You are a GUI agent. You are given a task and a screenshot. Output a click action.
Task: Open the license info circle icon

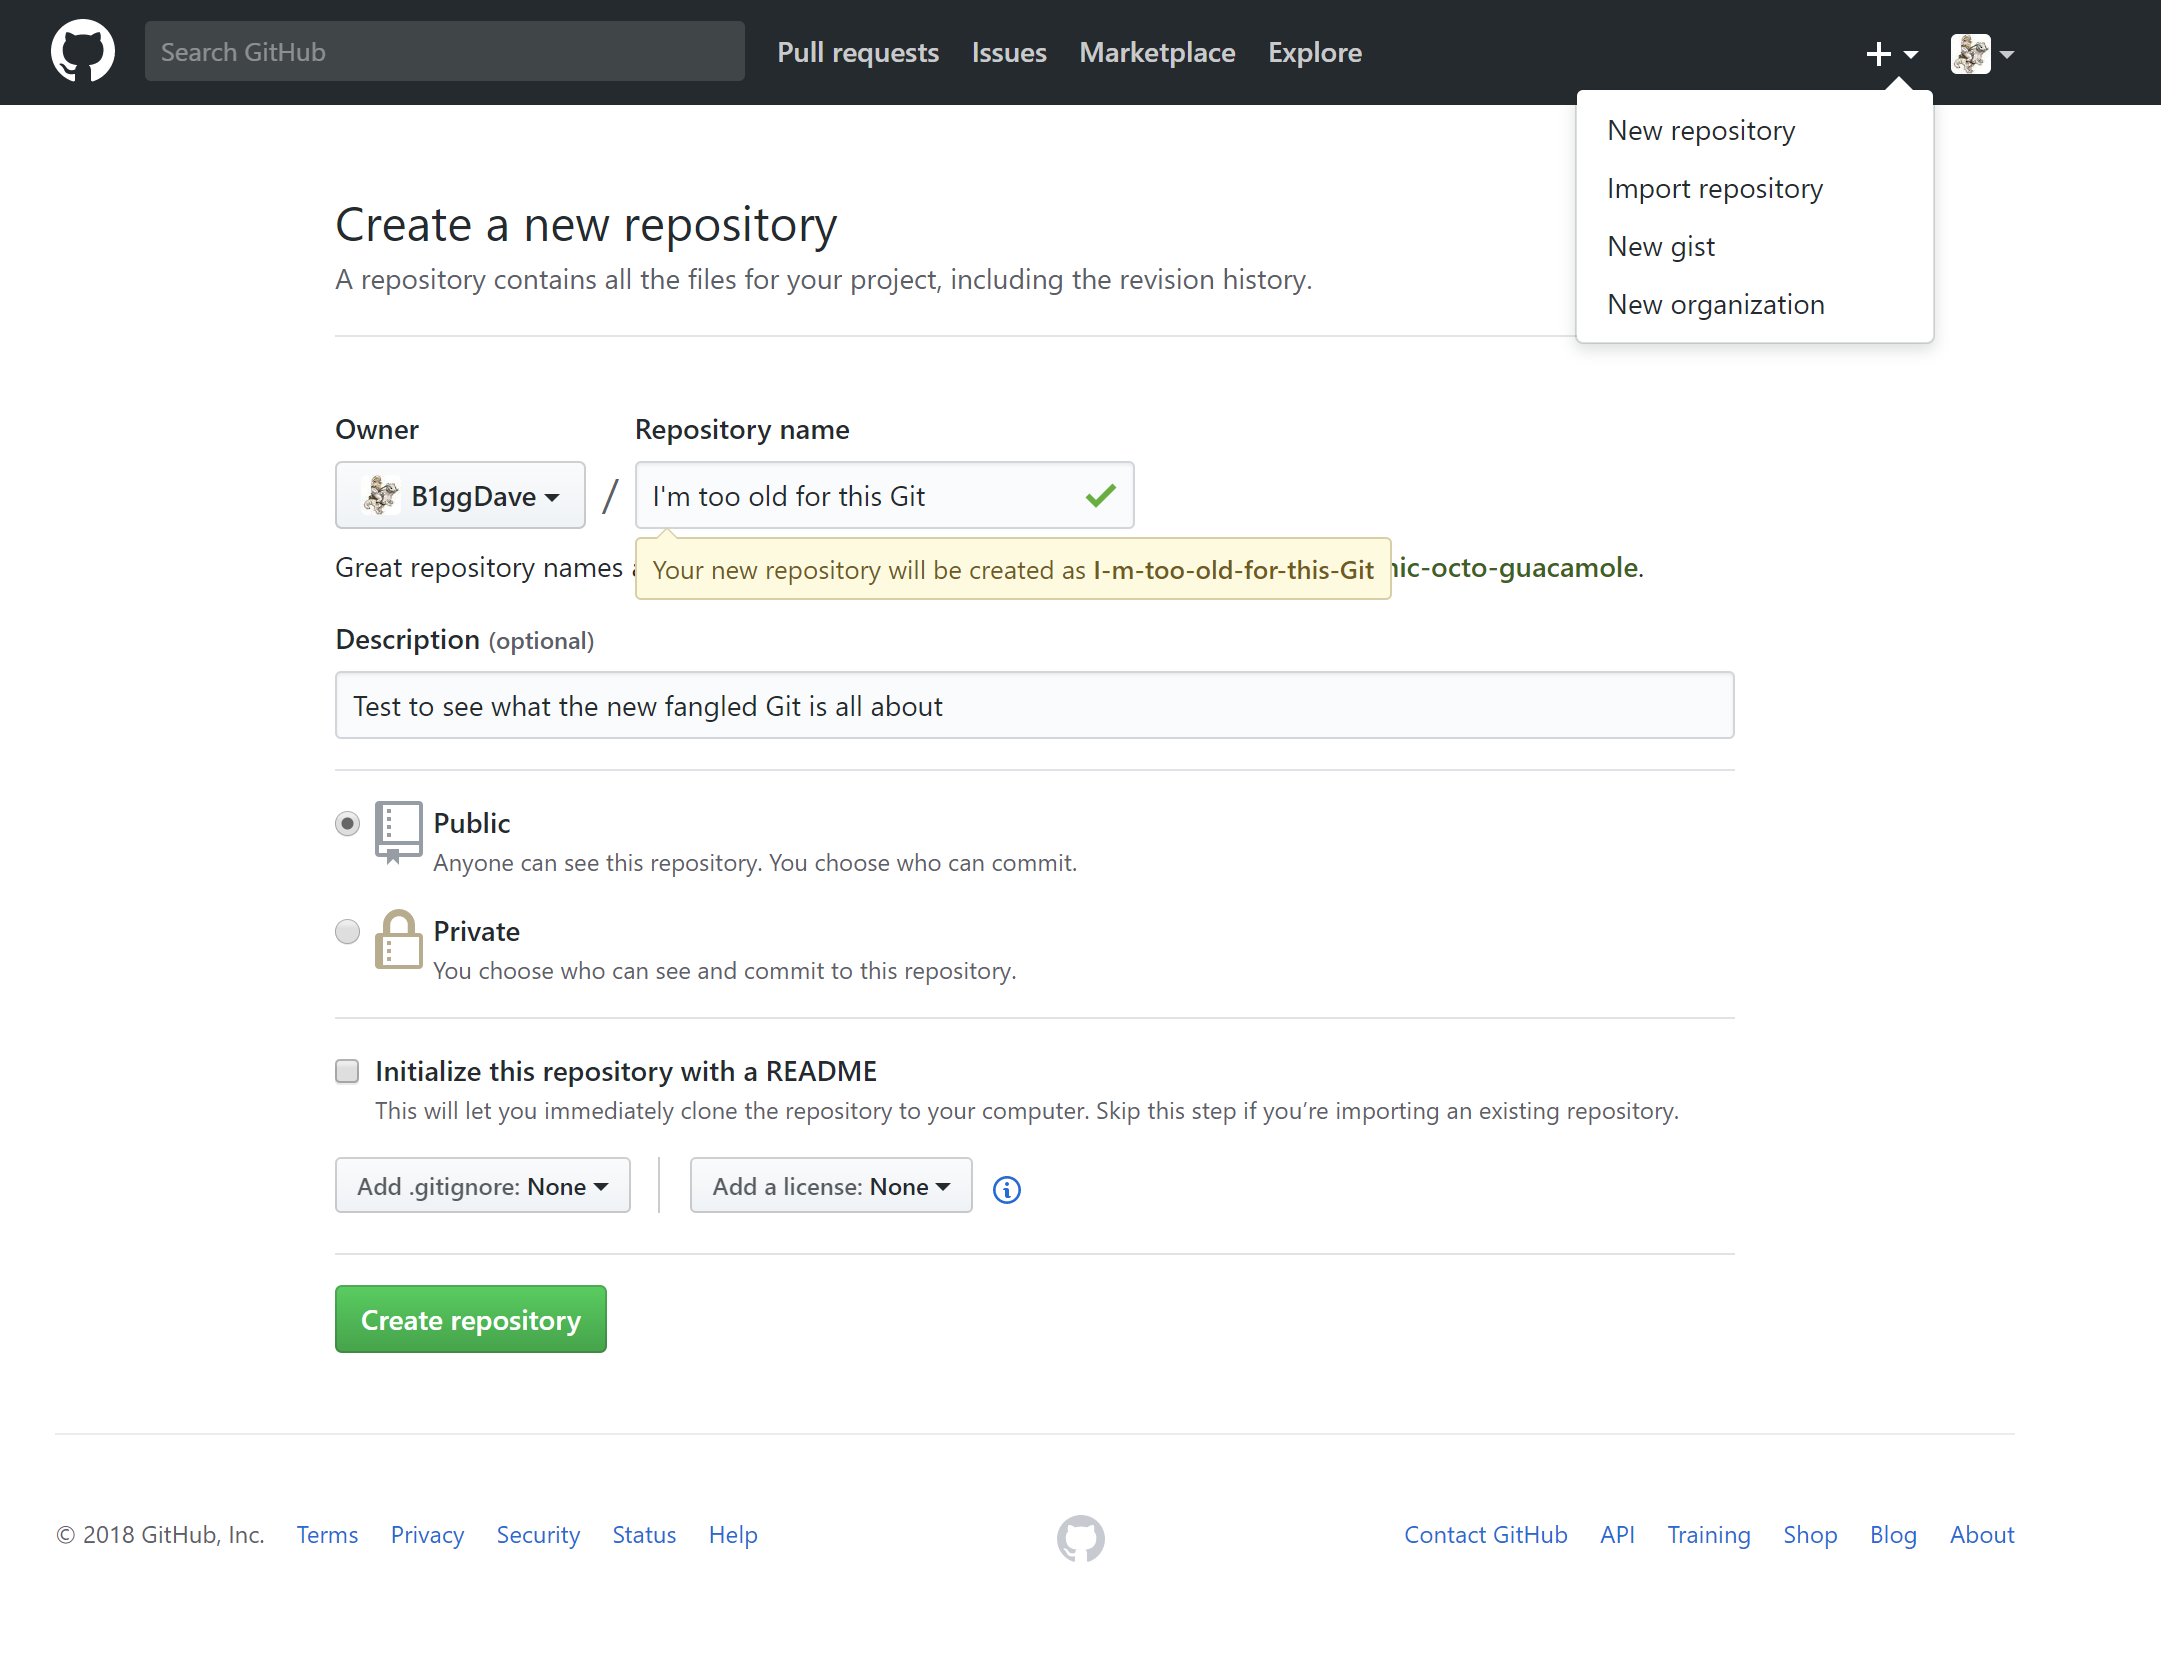point(1006,1189)
